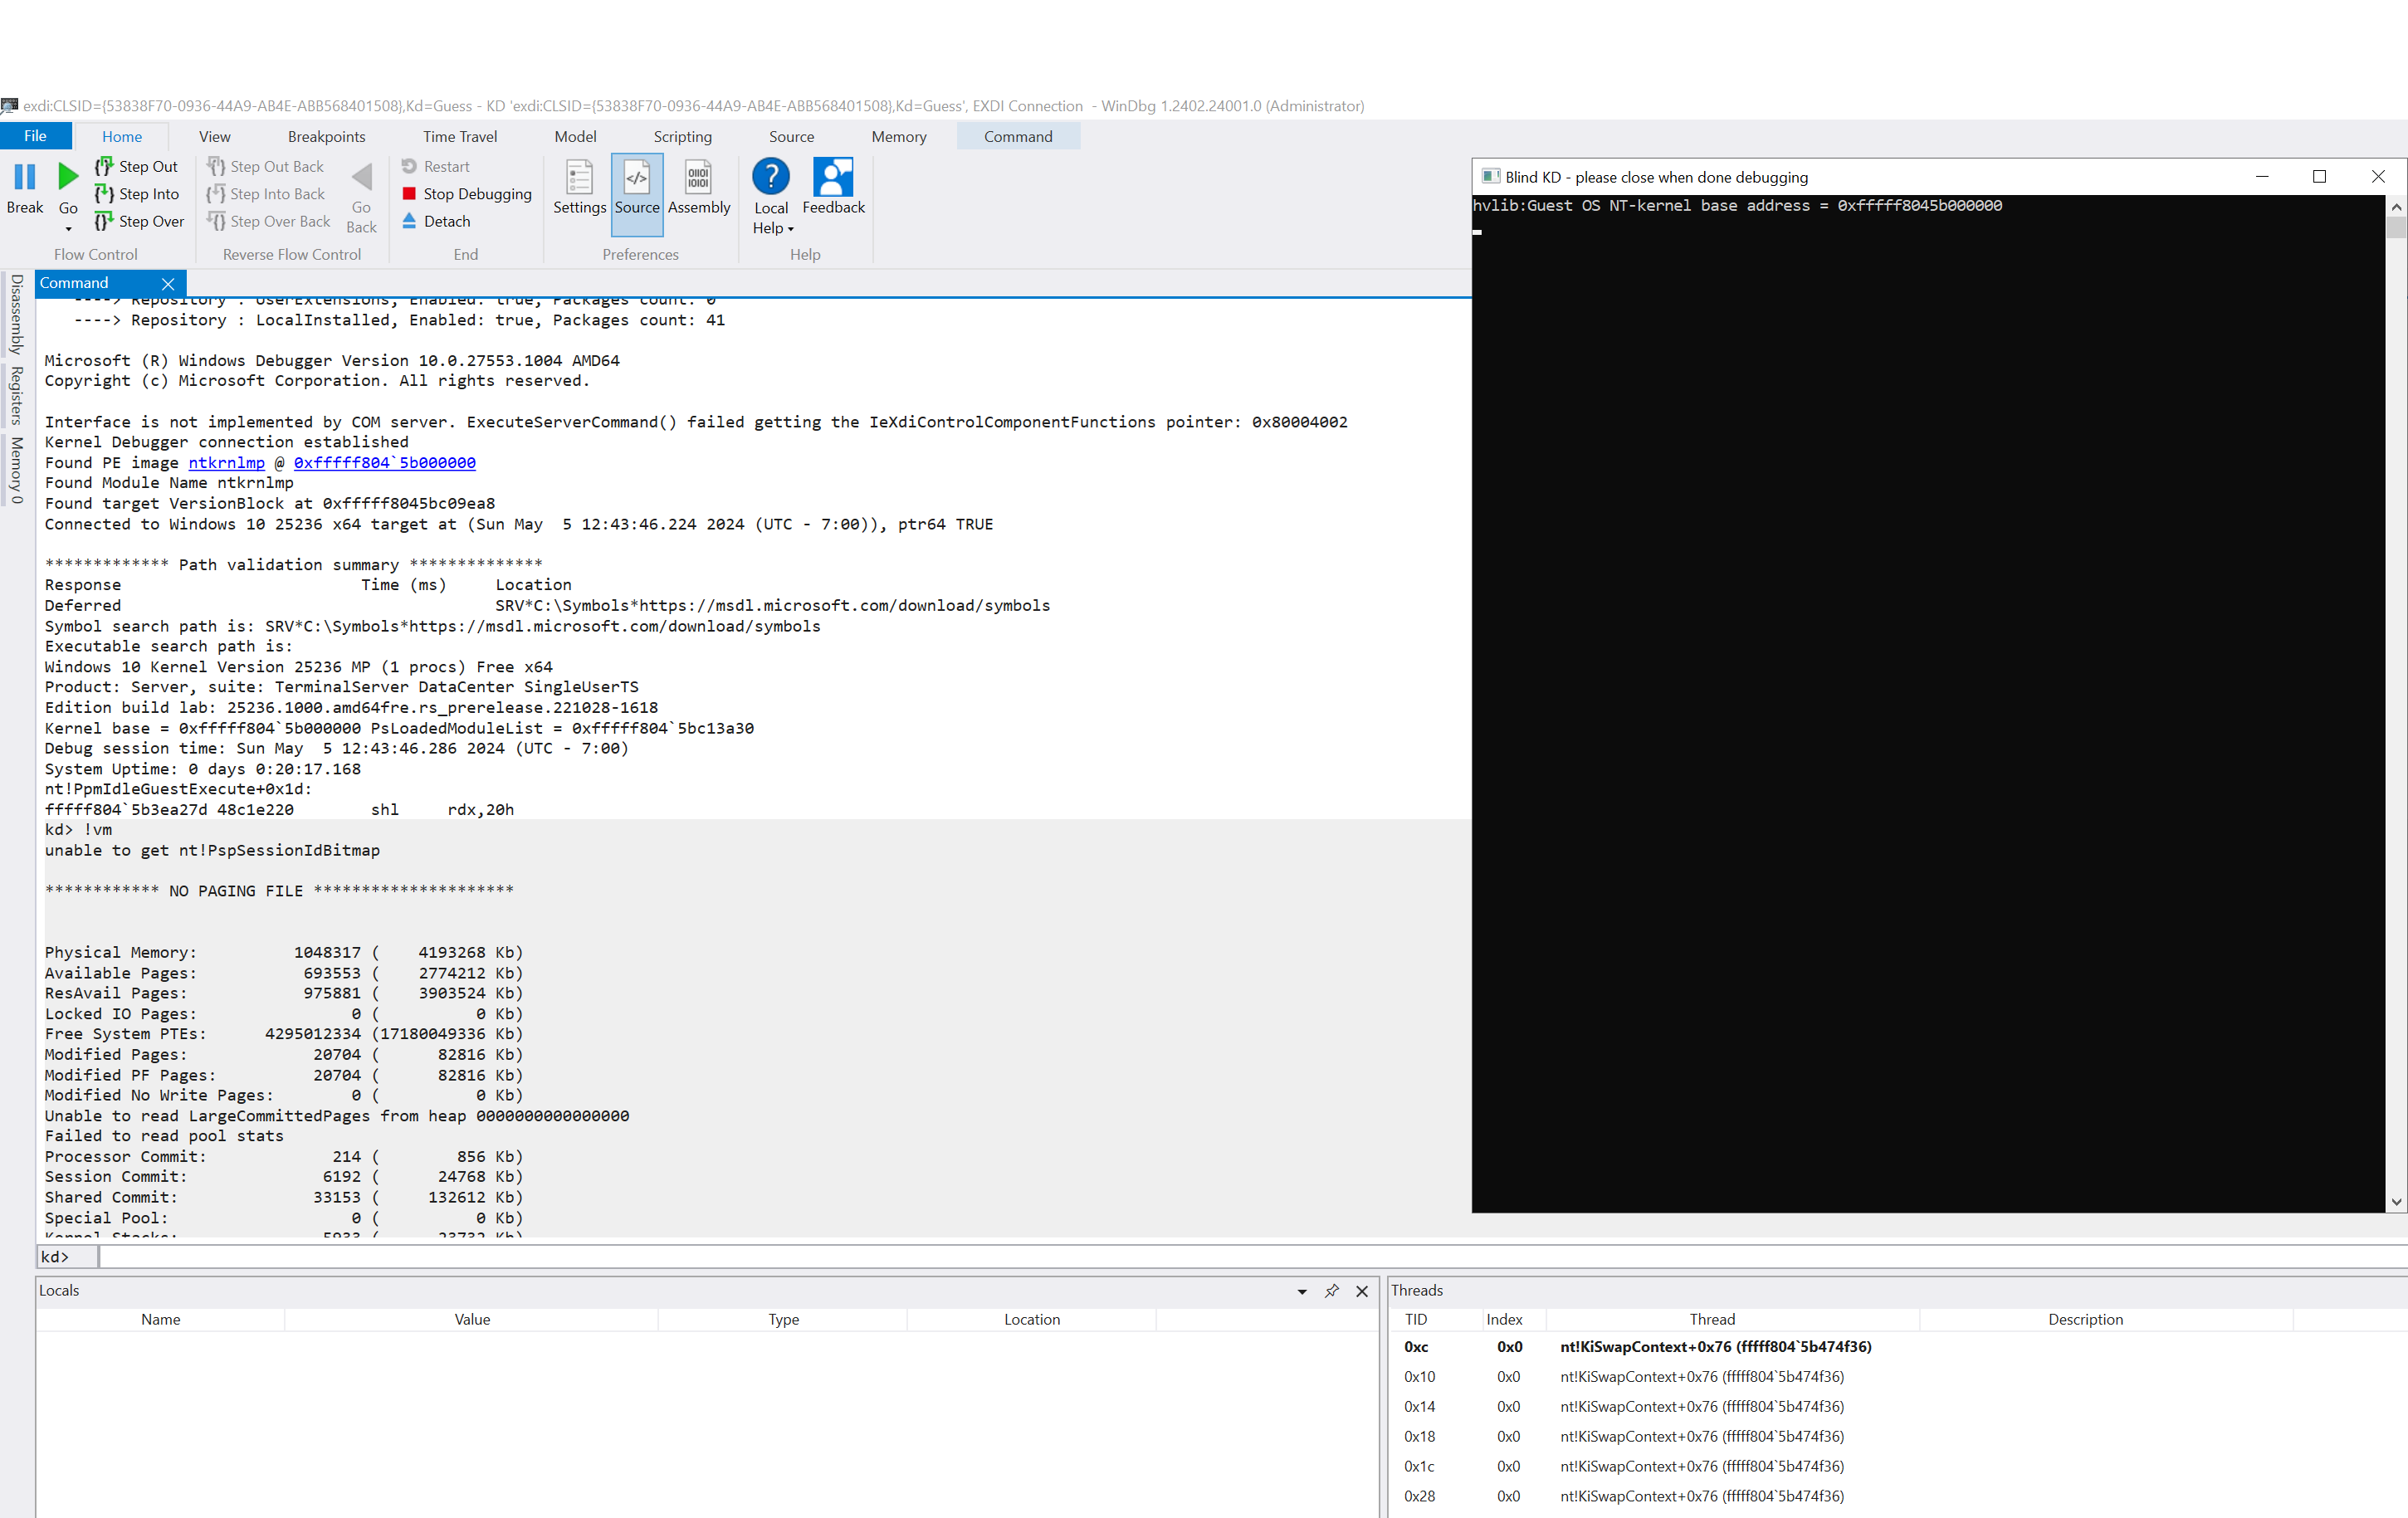Open the Local Help dropdown

pos(790,229)
